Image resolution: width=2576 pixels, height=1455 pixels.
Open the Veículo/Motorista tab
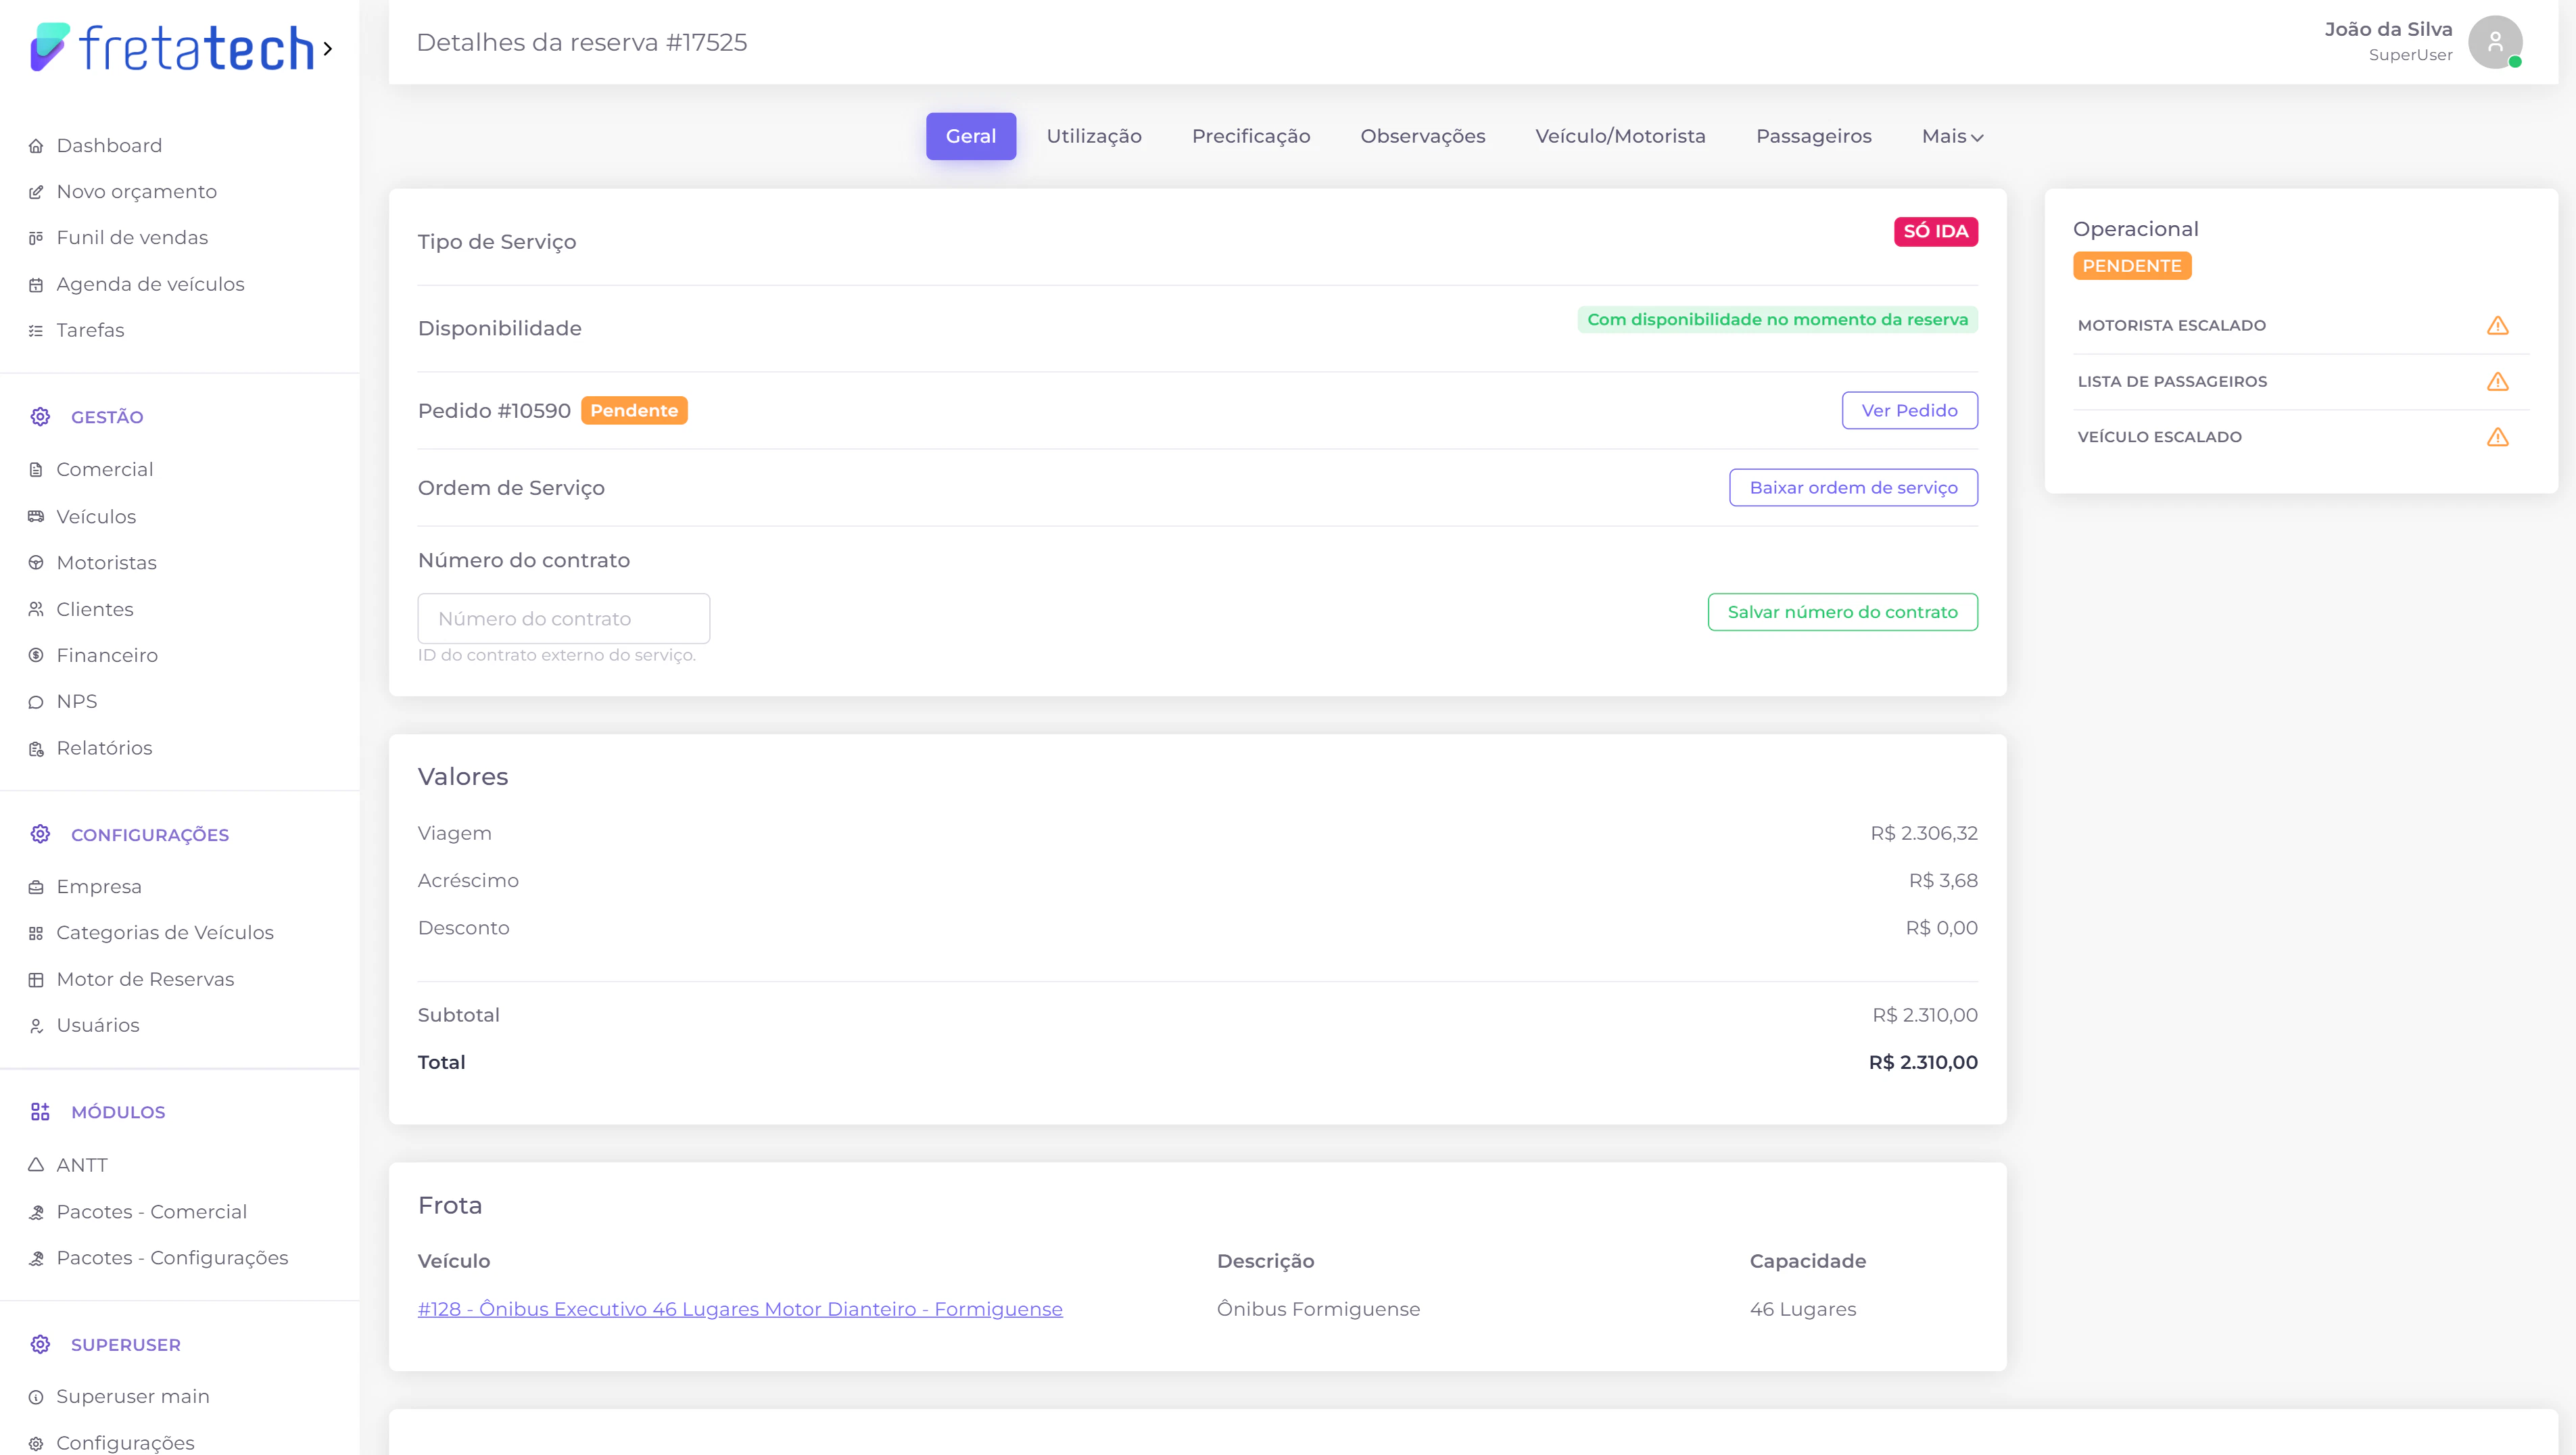click(x=1620, y=136)
